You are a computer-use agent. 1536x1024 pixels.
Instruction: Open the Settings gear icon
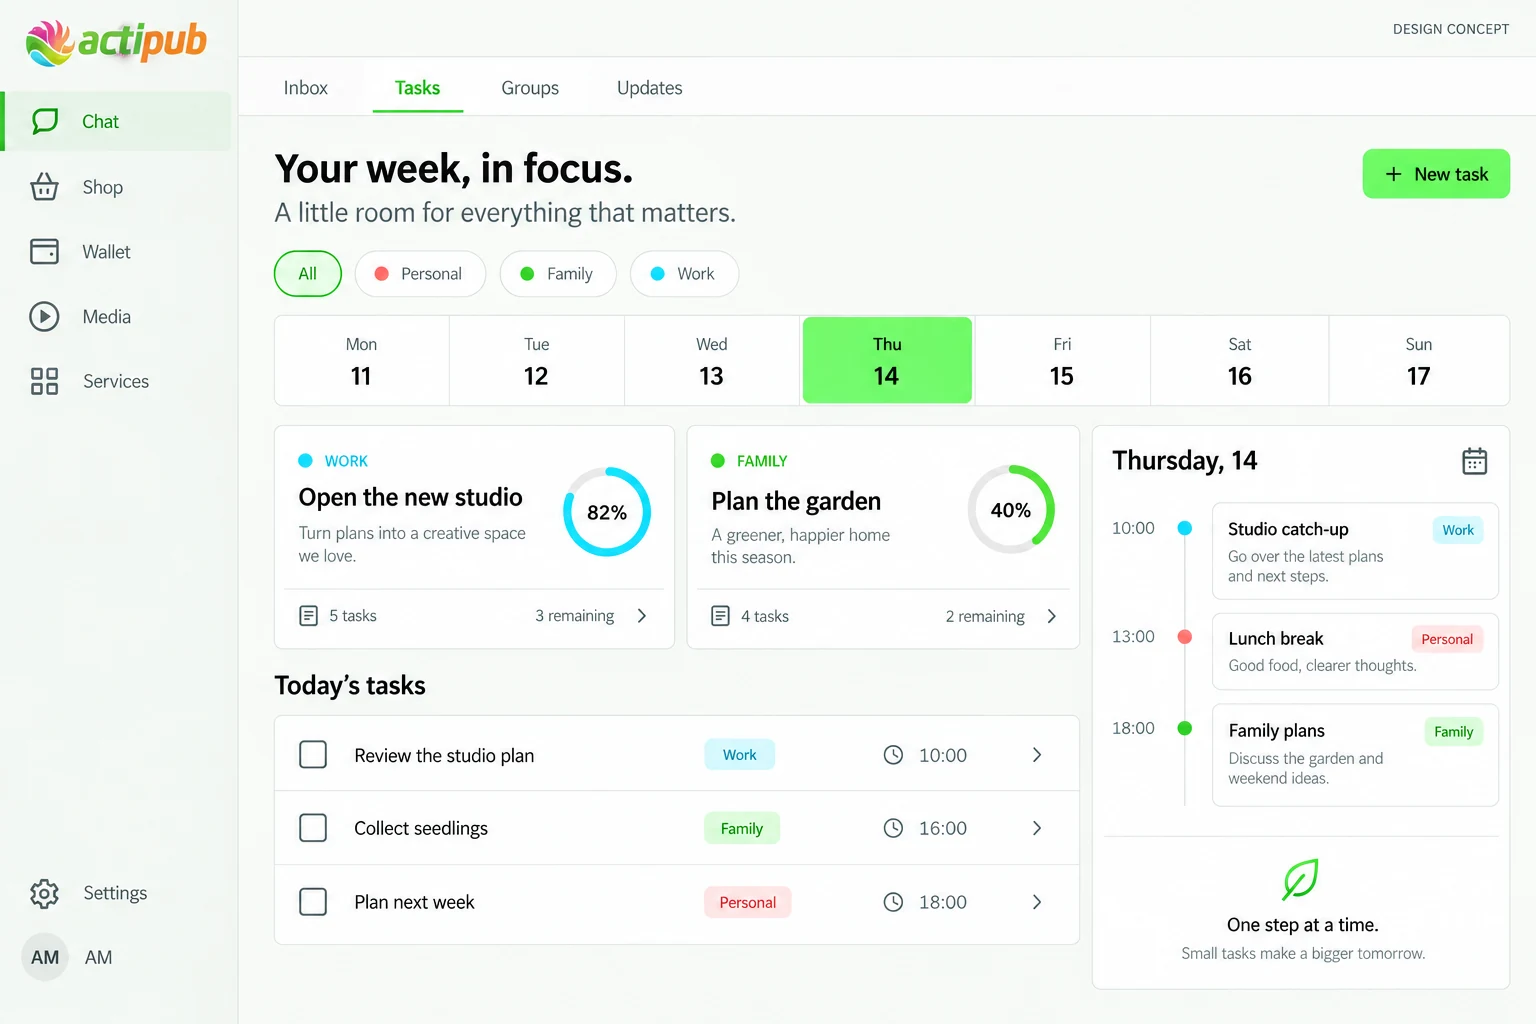point(44,893)
